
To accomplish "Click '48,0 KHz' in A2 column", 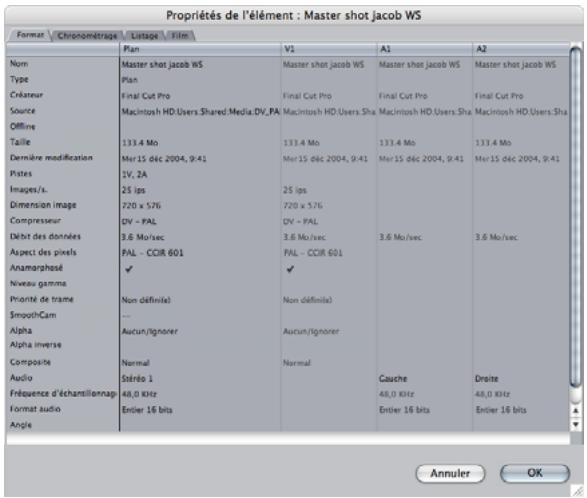I will coord(492,394).
